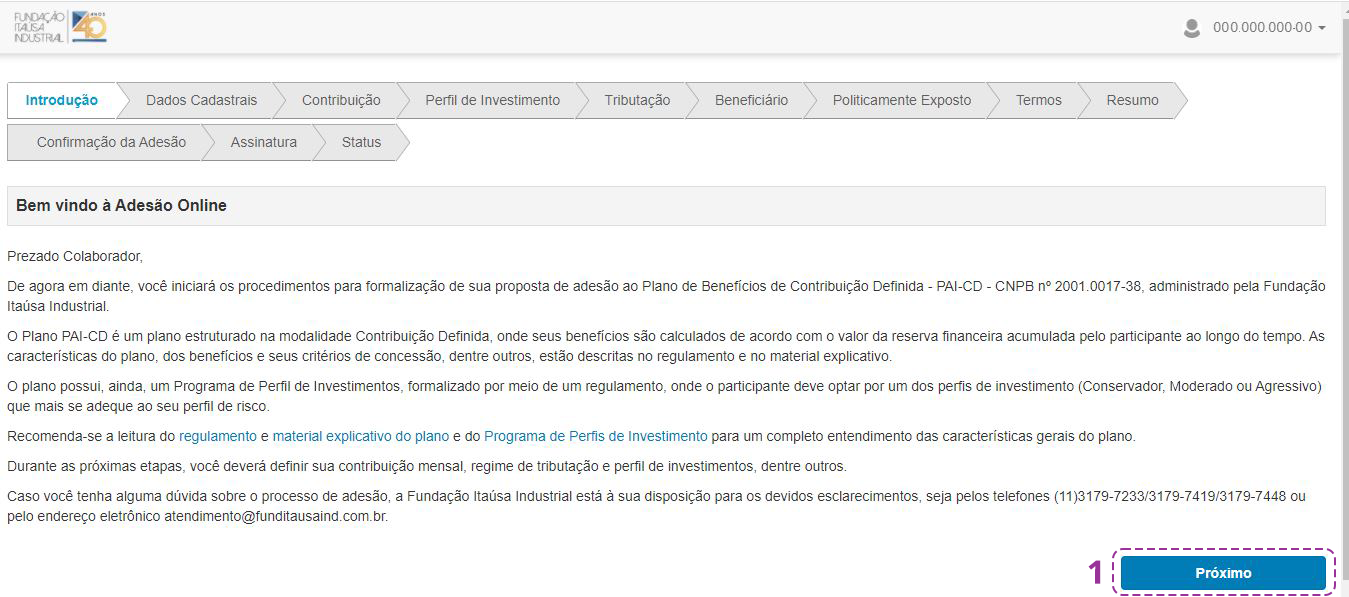Click the atendimento@funditausaind.com.br email text
Viewport: 1349px width, 597px height.
276,517
